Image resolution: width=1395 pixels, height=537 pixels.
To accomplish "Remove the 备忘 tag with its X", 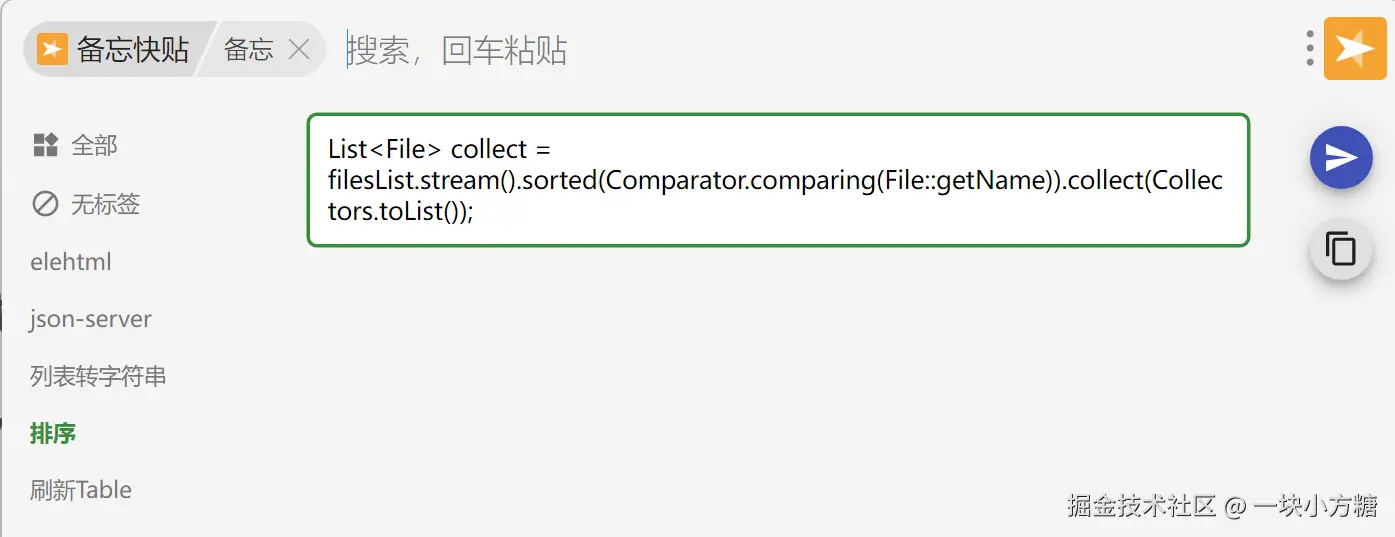I will [298, 49].
